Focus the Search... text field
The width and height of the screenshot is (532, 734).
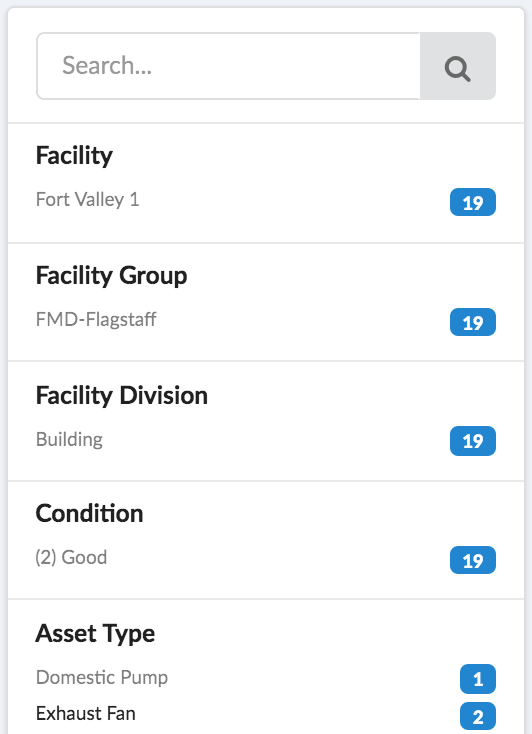pyautogui.click(x=229, y=66)
